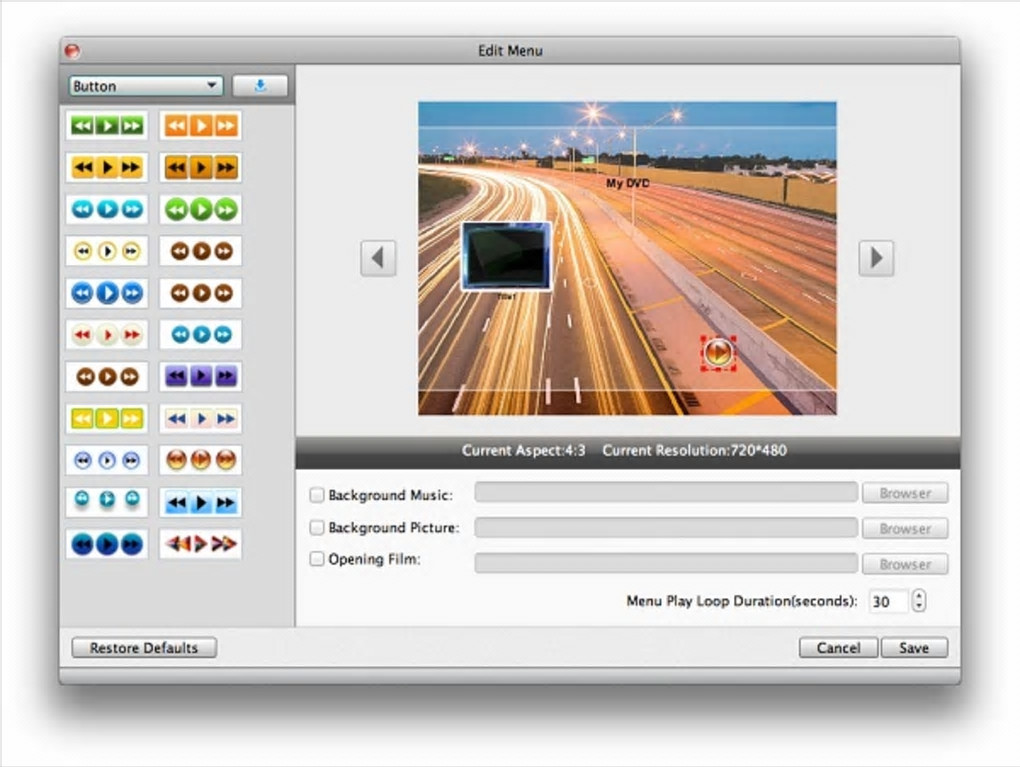Screen dimensions: 1020x767
Task: Pick the yellow square button style
Action: (107, 419)
